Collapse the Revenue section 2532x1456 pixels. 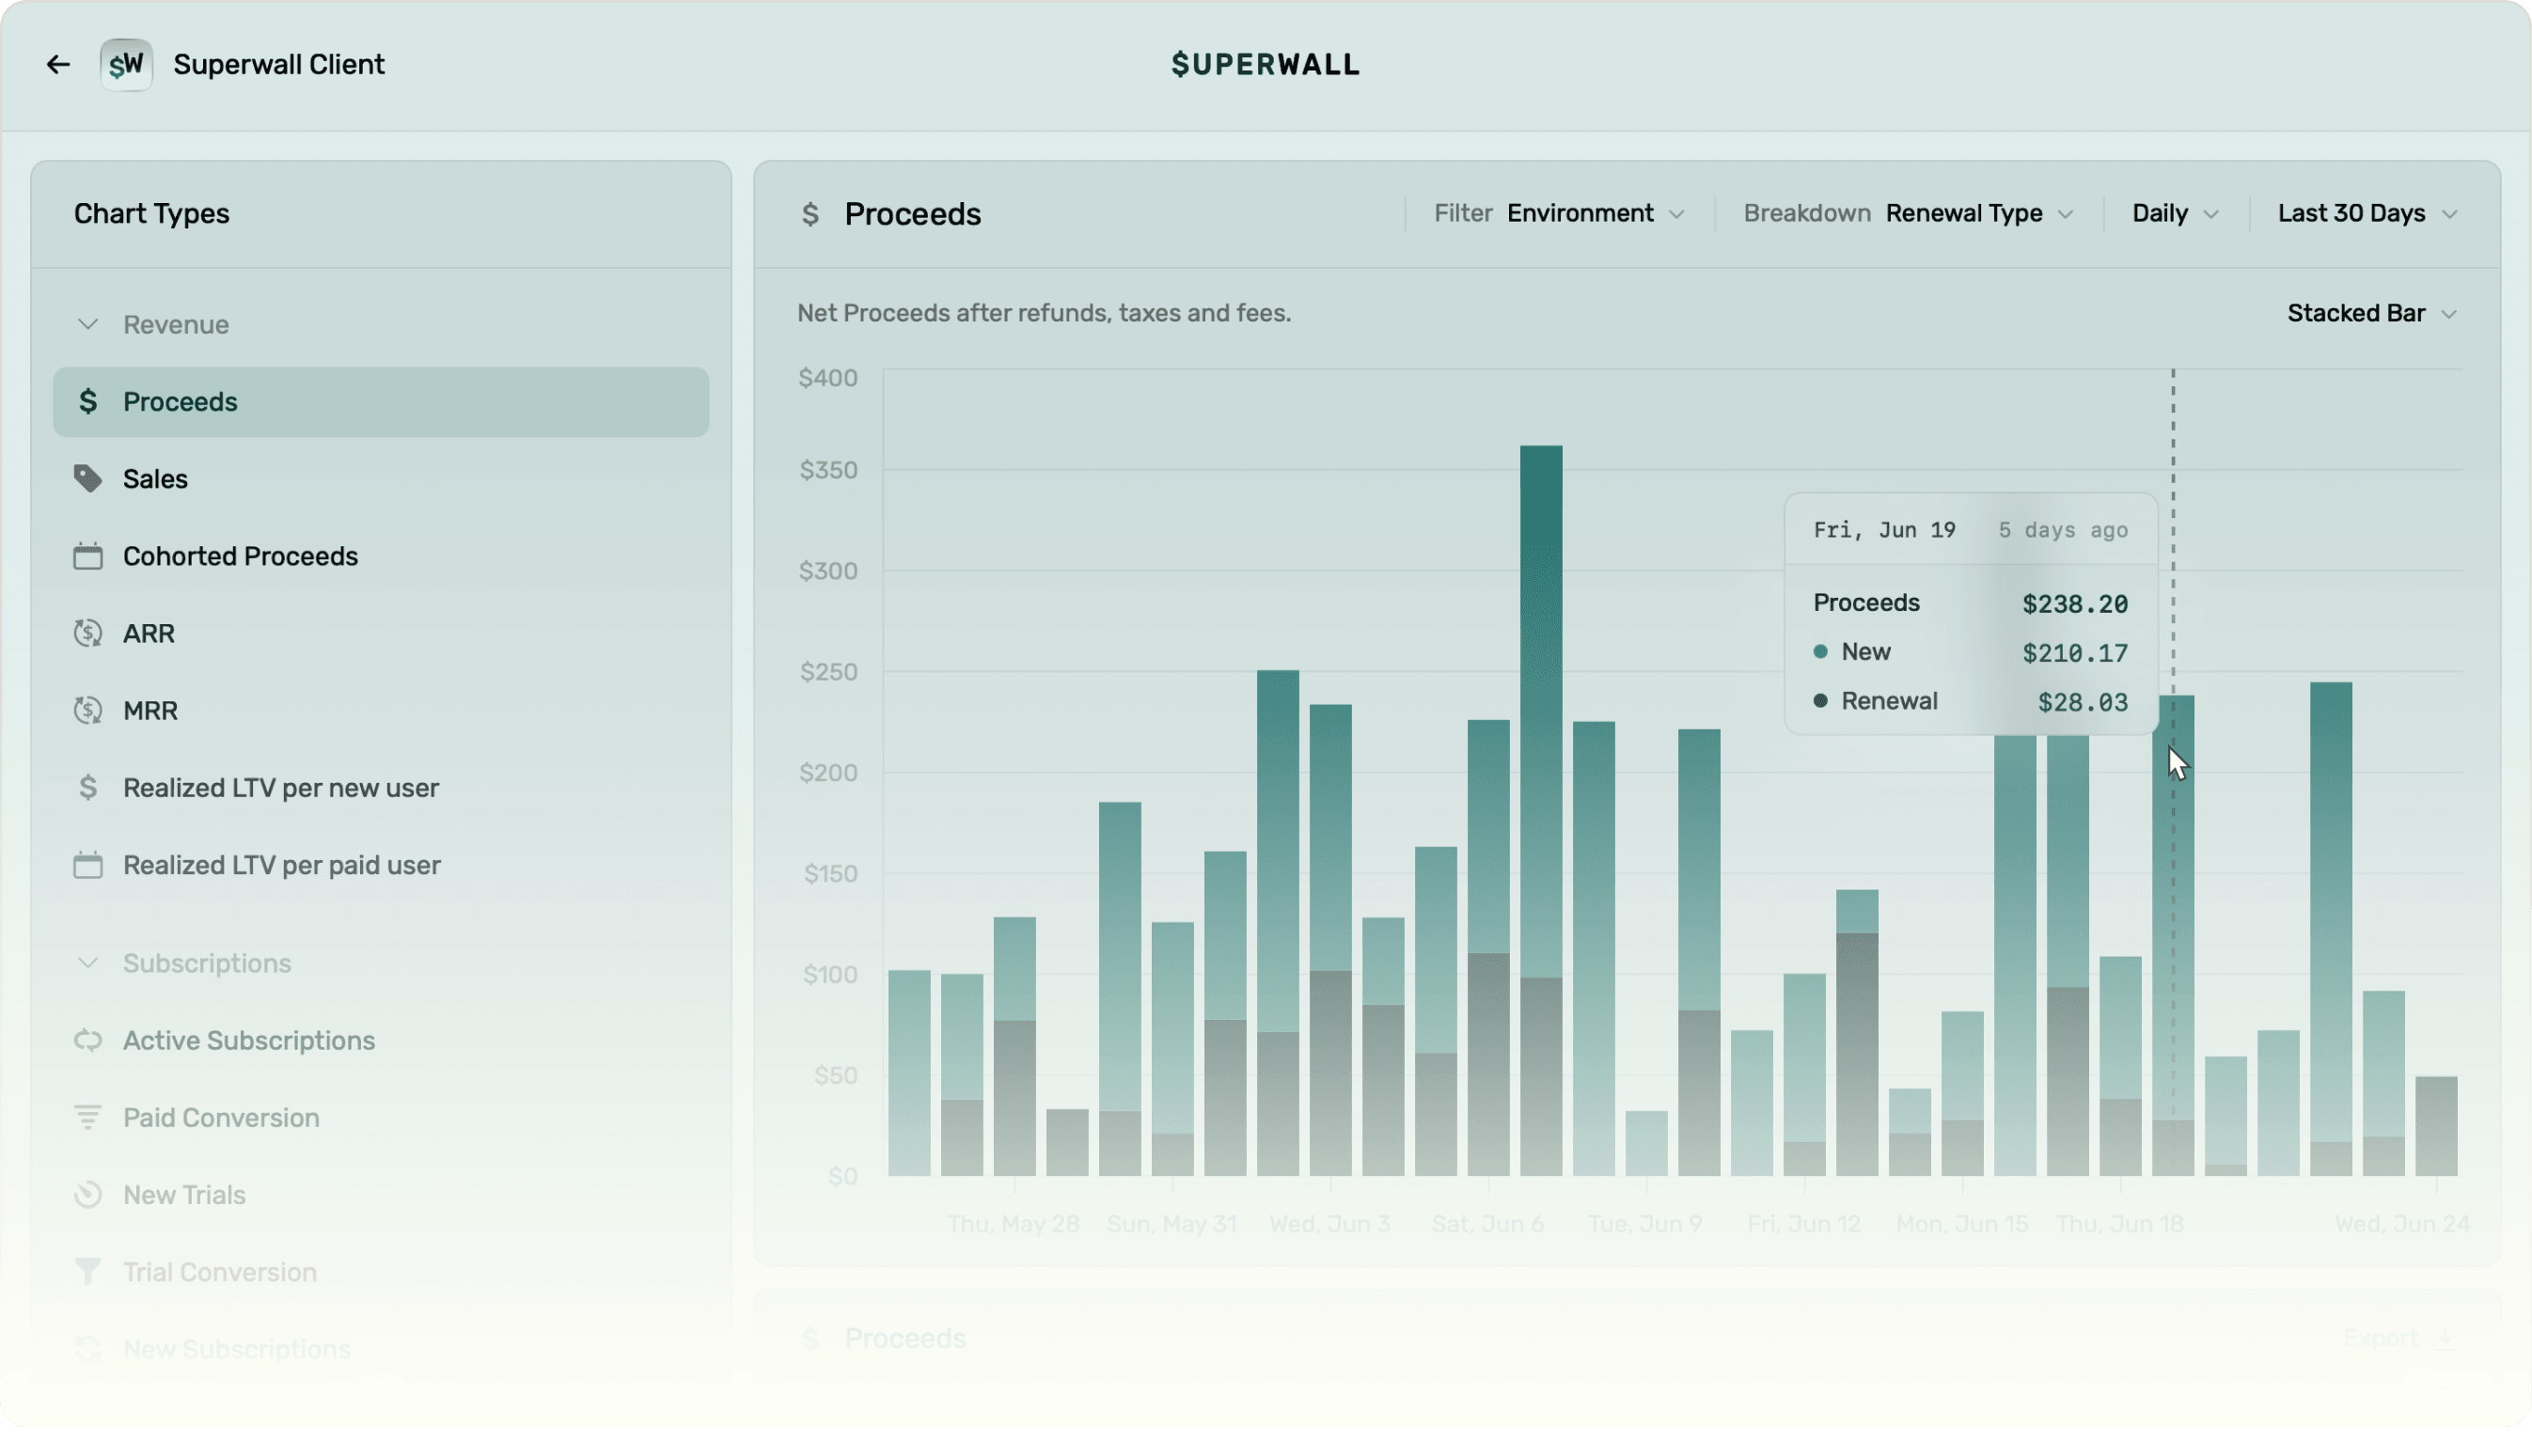tap(88, 325)
